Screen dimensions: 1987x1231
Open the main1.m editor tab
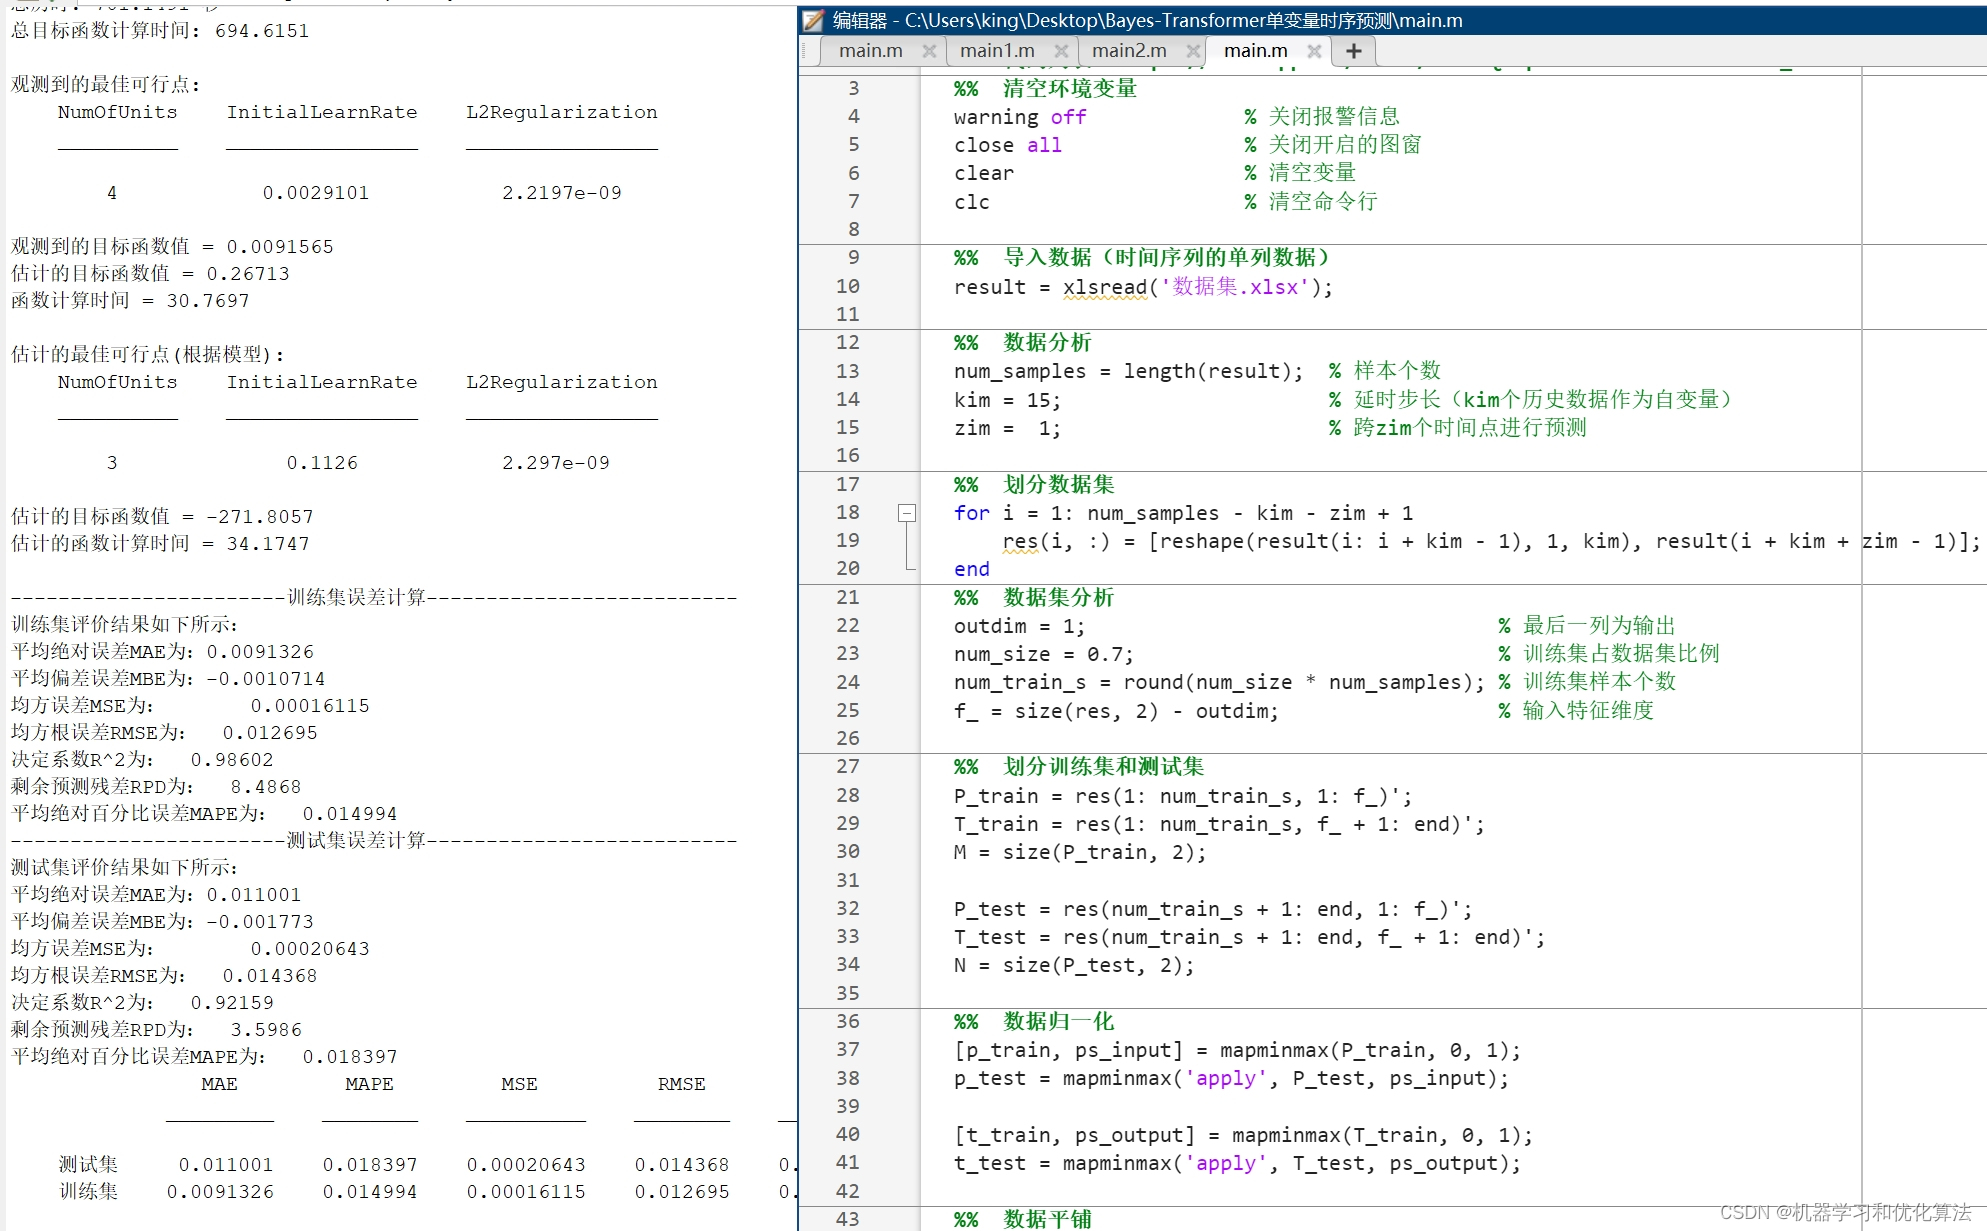click(x=997, y=51)
